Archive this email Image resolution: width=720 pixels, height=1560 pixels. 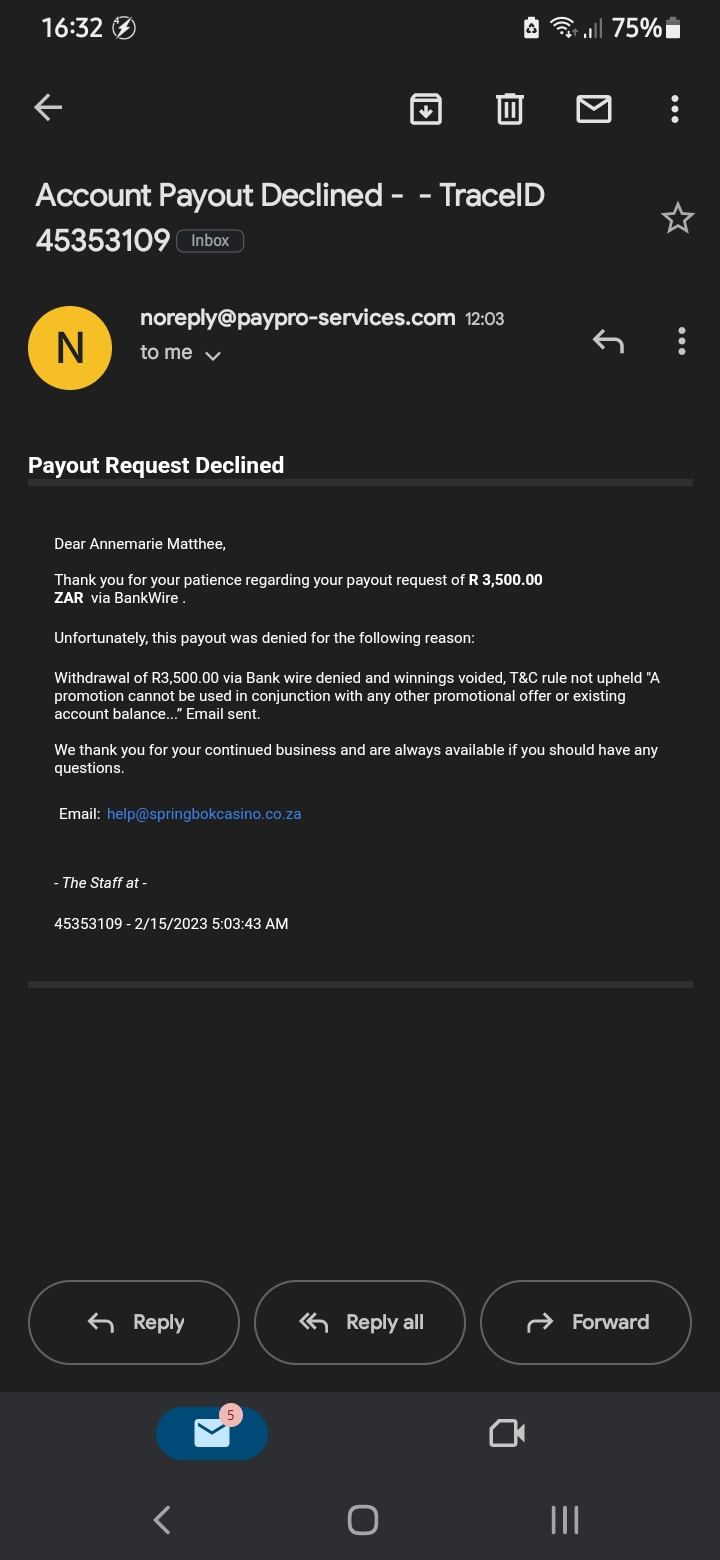[x=426, y=108]
